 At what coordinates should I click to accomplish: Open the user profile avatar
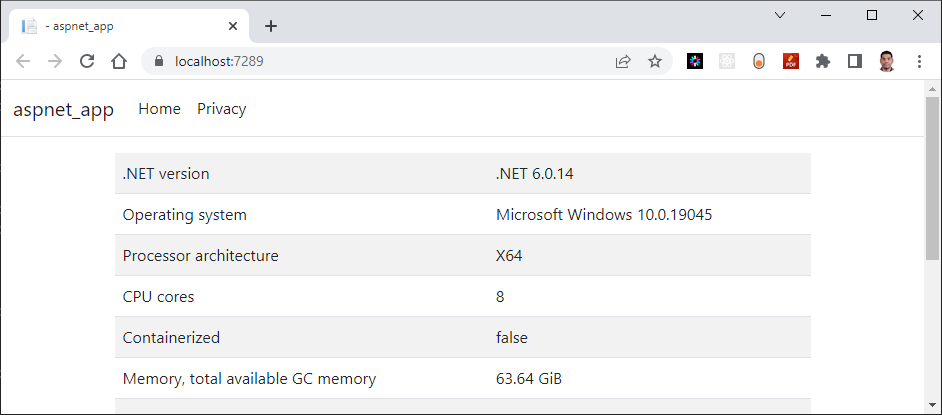click(887, 61)
